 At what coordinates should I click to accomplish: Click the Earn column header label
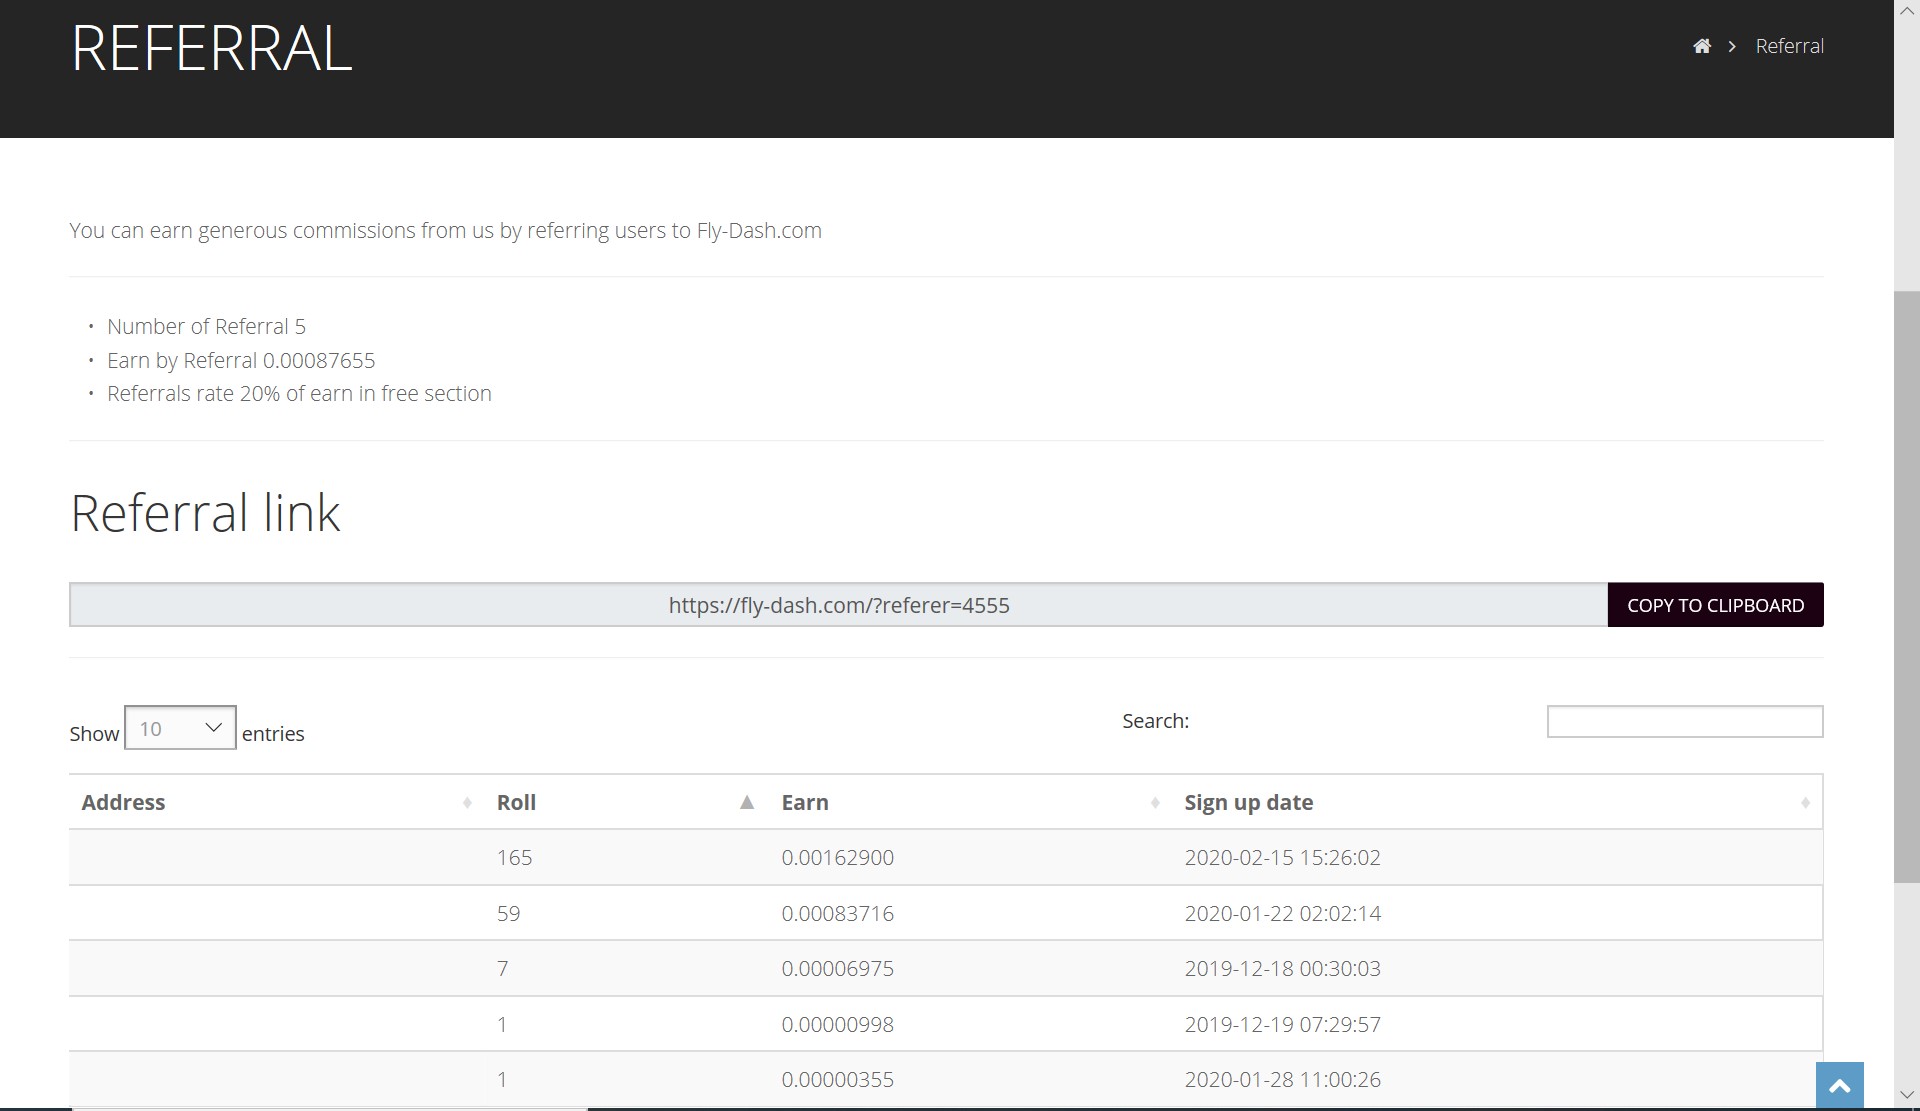[x=805, y=802]
